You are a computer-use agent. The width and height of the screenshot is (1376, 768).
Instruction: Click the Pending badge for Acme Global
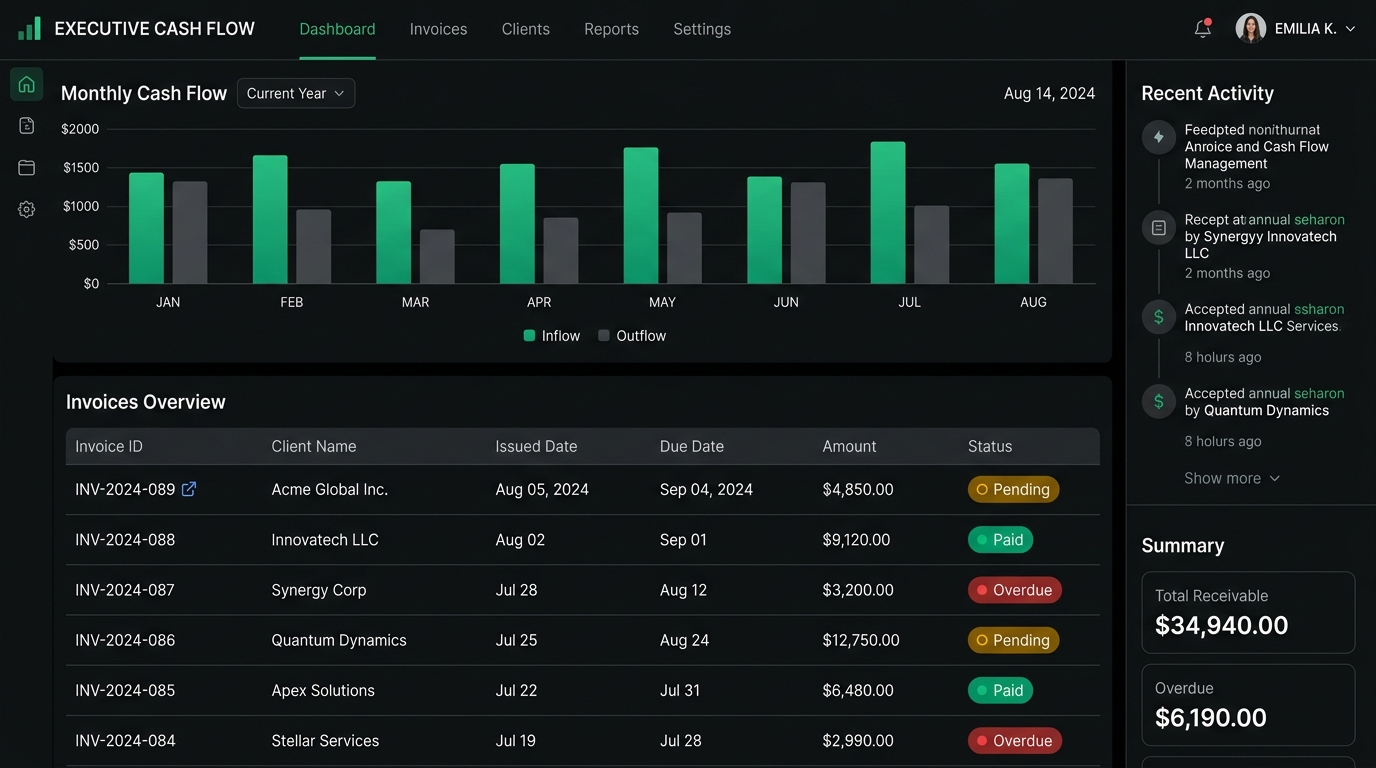(x=1013, y=489)
